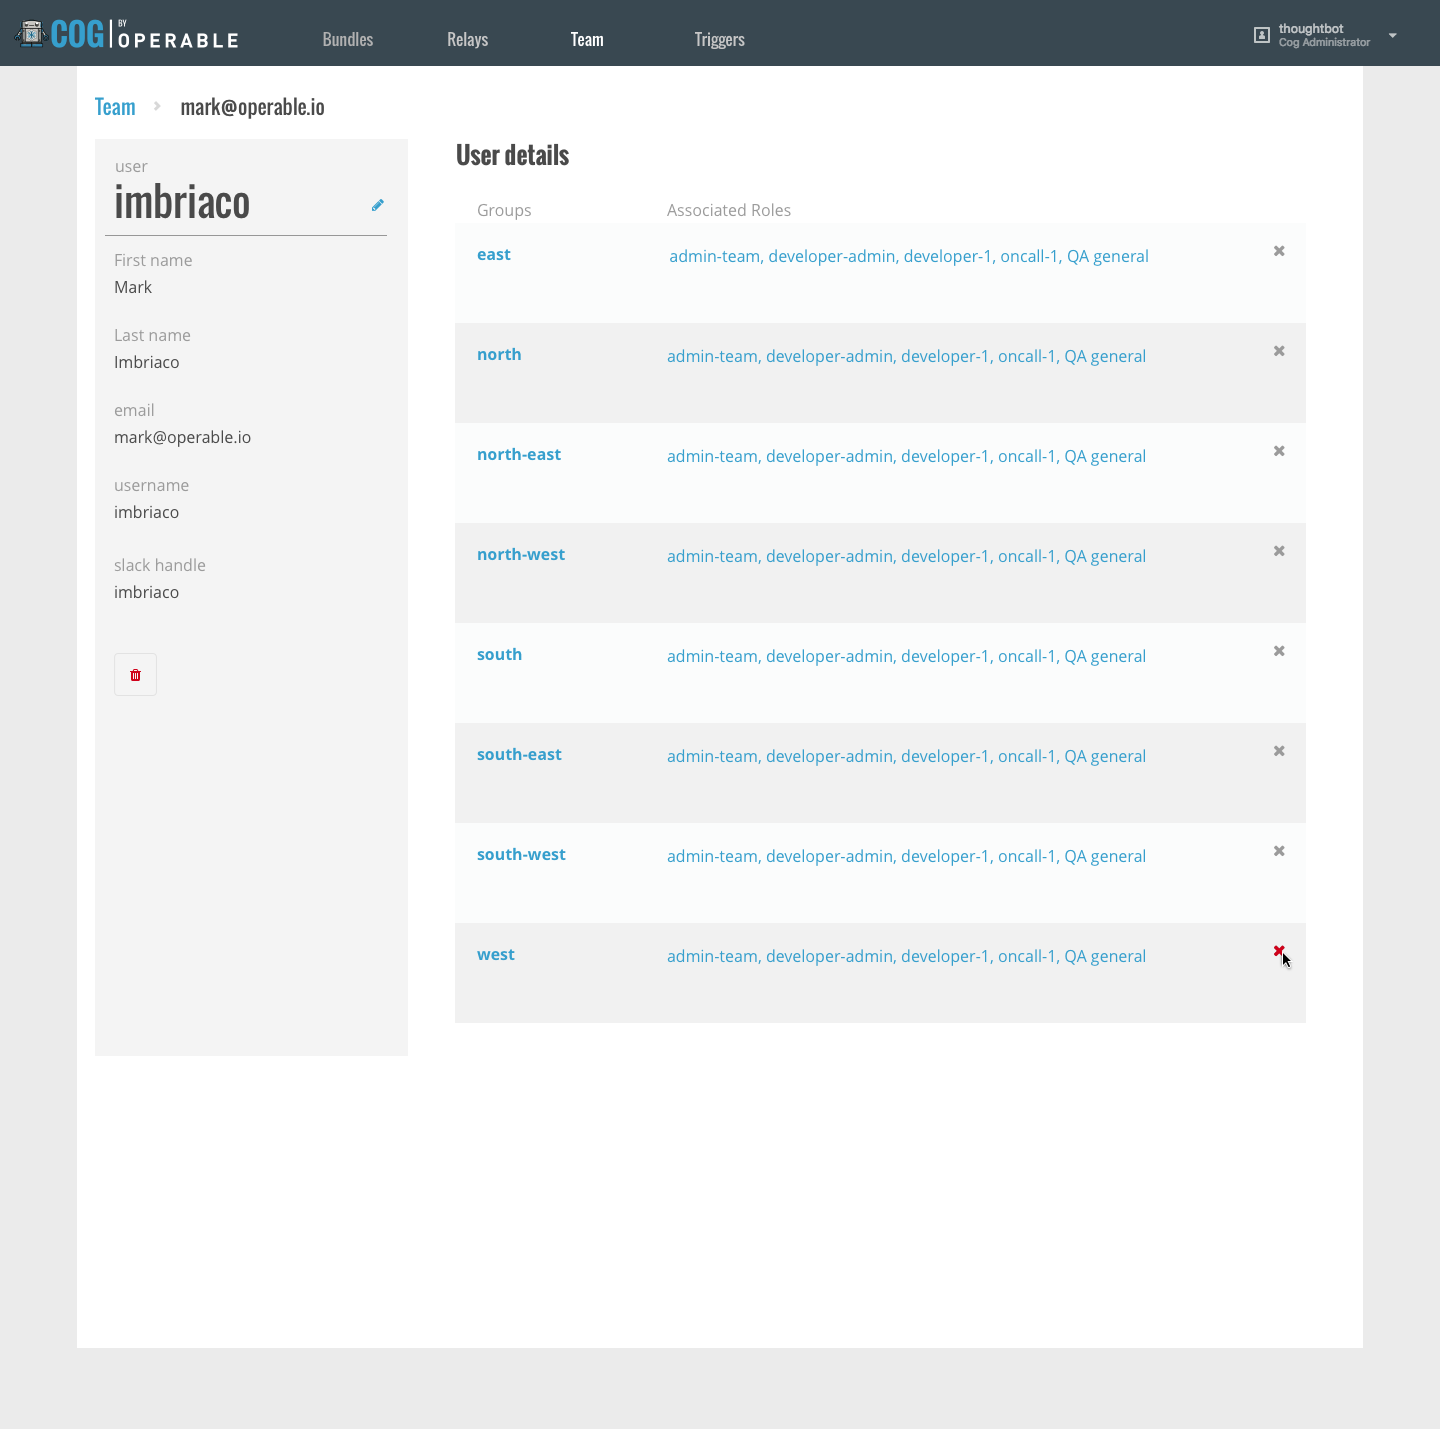Remove user from south-east group

(1278, 751)
